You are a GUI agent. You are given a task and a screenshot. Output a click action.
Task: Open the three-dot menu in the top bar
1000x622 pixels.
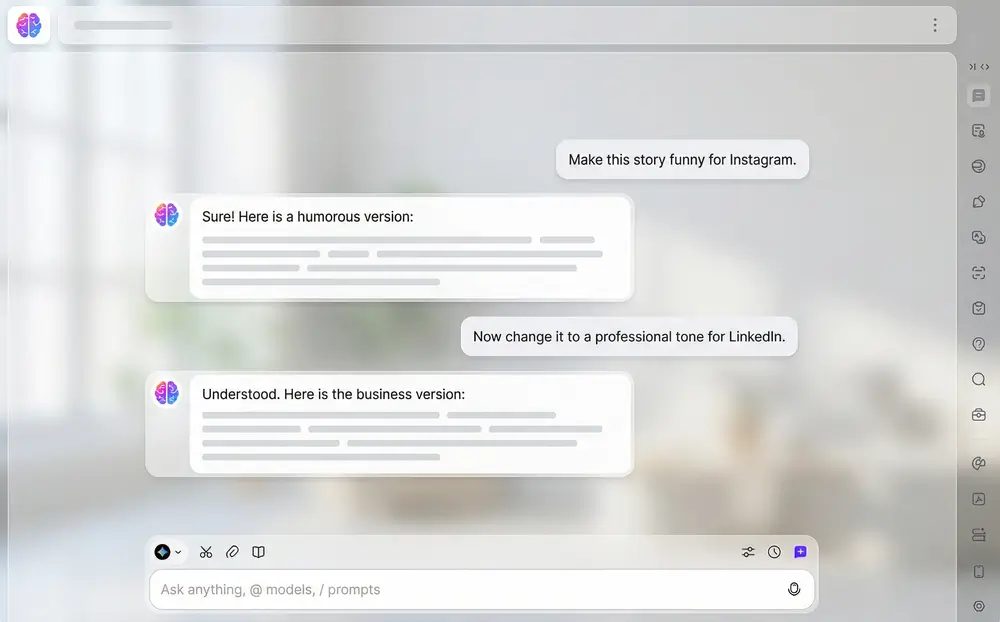pyautogui.click(x=935, y=26)
